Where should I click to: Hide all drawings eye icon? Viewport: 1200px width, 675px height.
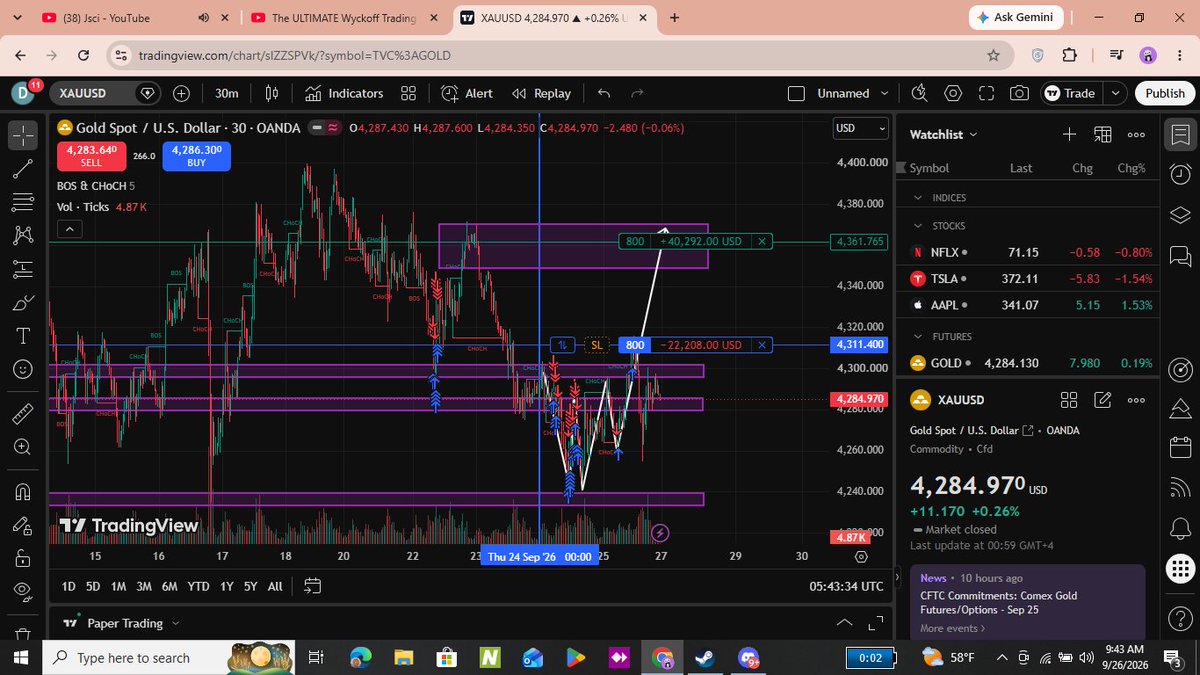click(x=23, y=591)
